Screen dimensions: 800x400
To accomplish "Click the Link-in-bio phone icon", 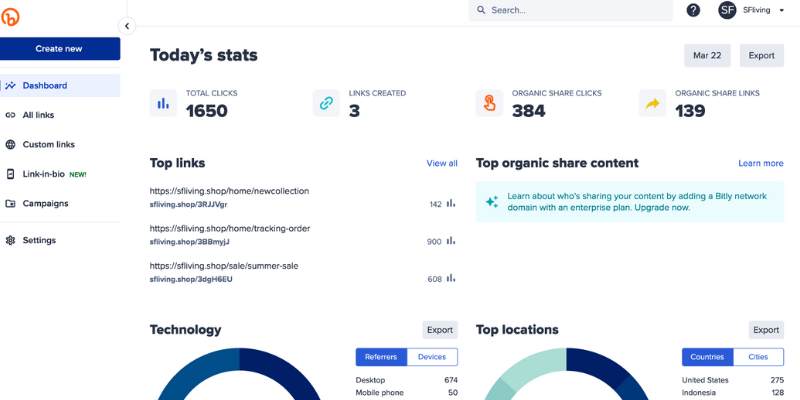I will (10, 174).
